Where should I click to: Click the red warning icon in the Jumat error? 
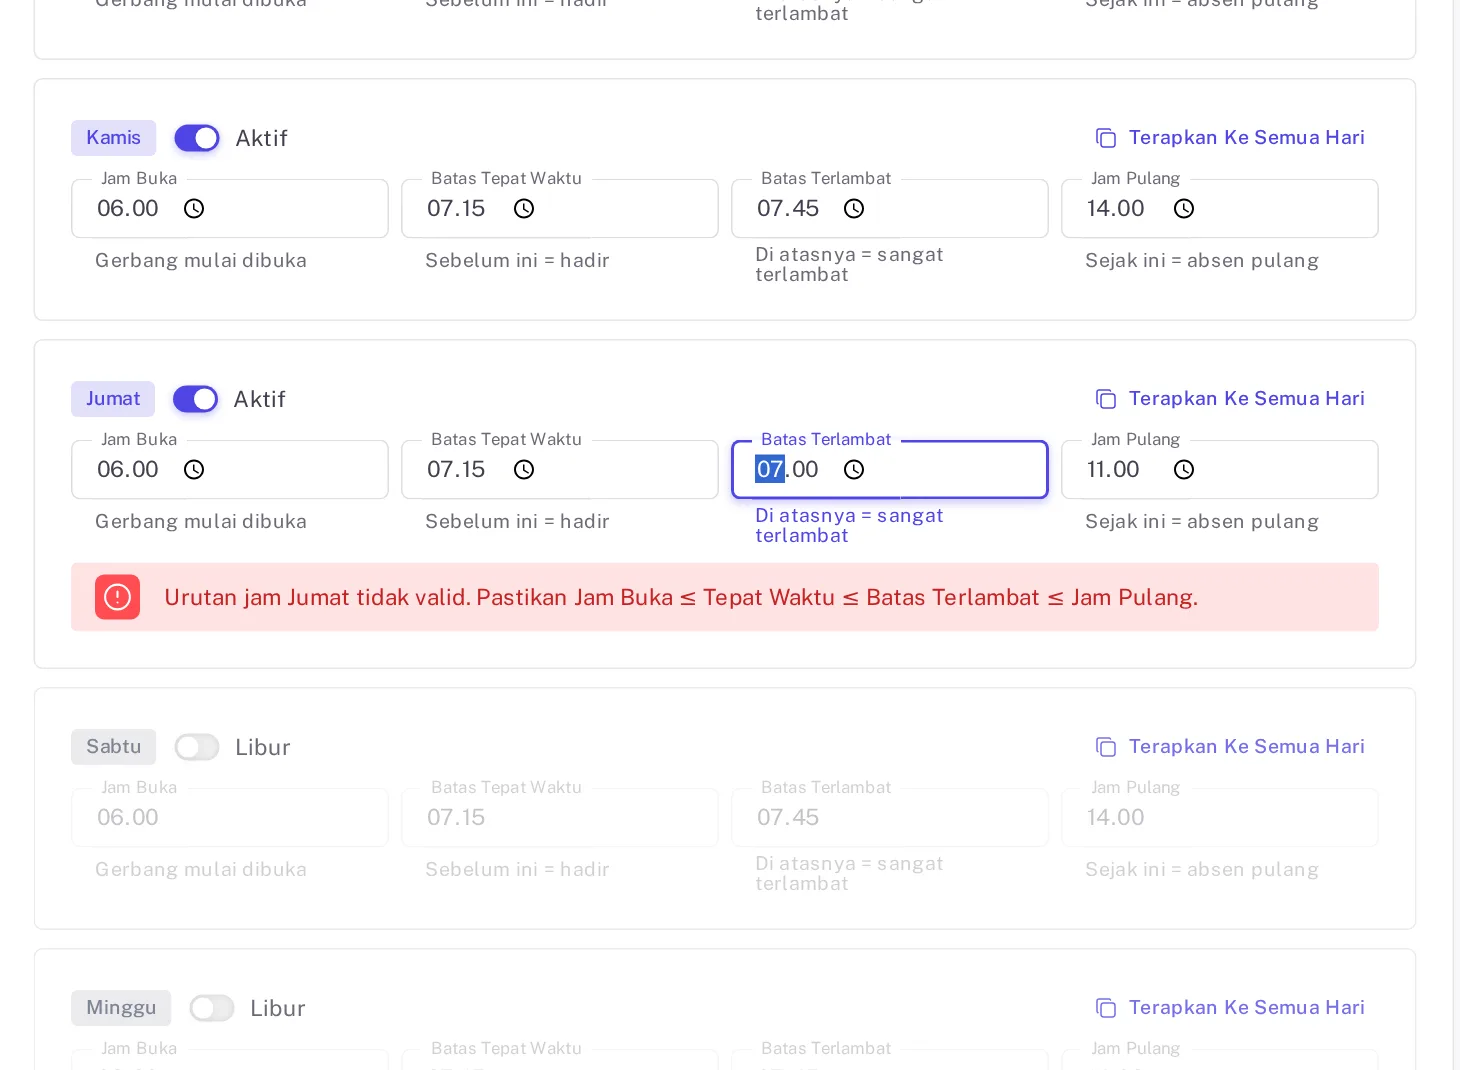pyautogui.click(x=117, y=597)
